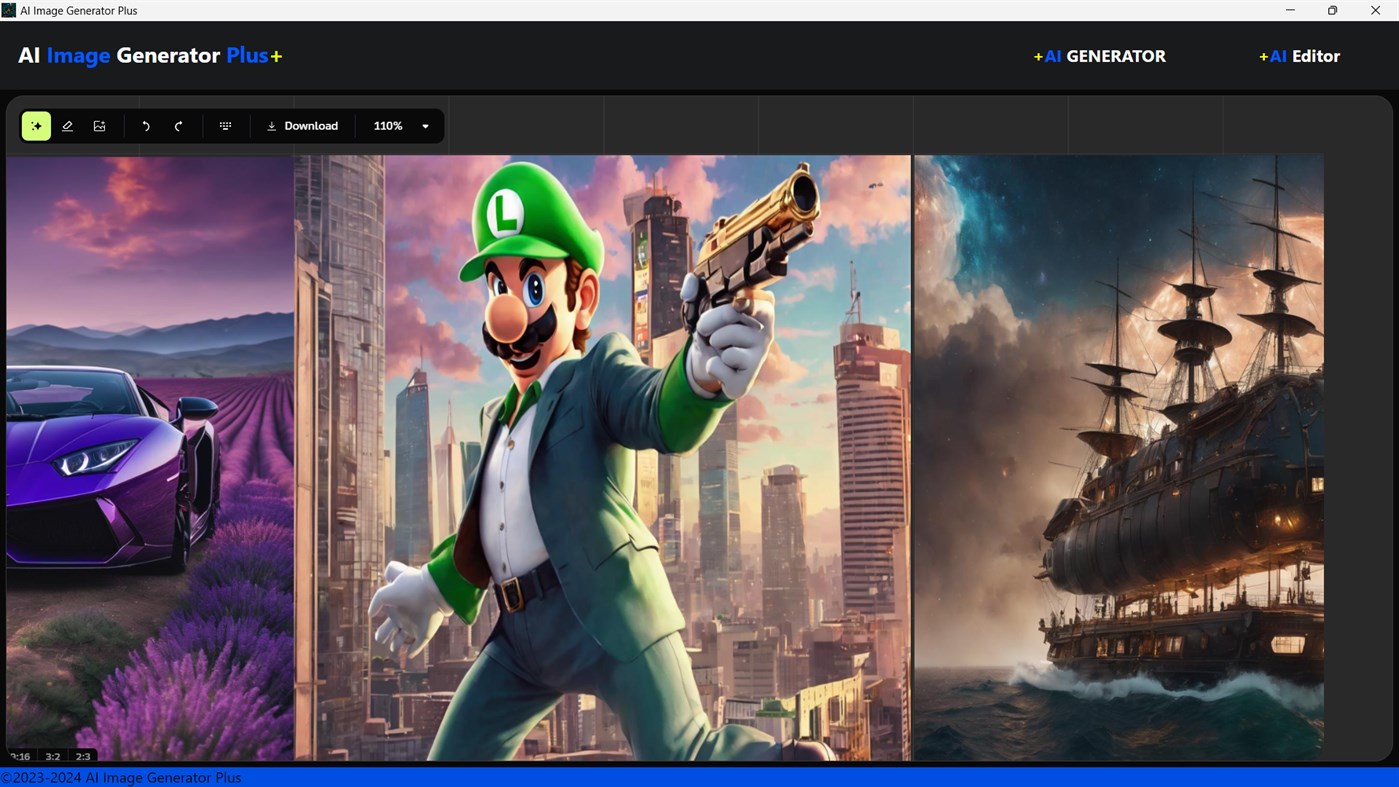The height and width of the screenshot is (787, 1399).
Task: Select the purple sports car image
Action: 150,458
